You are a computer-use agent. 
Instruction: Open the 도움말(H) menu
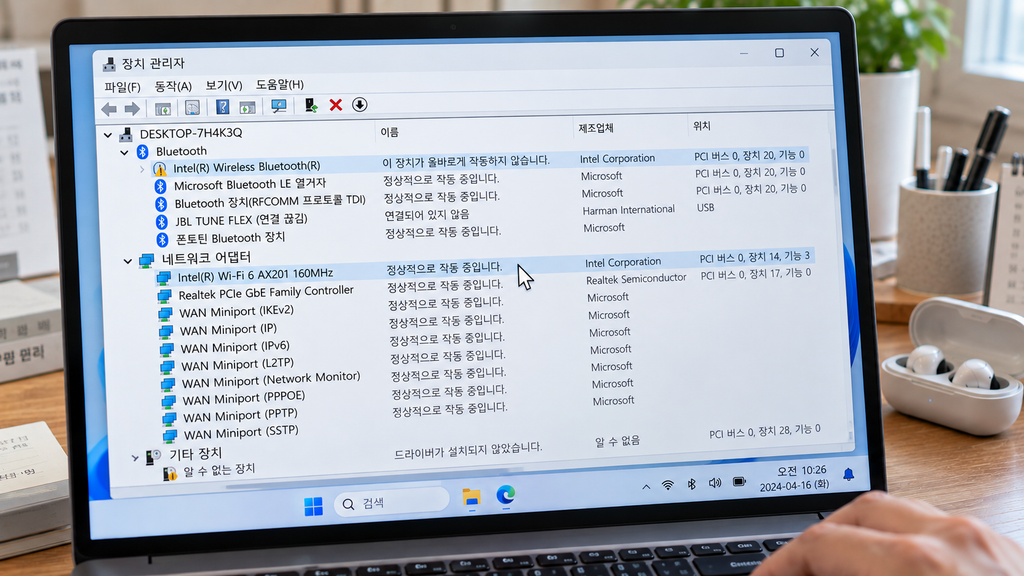280,84
